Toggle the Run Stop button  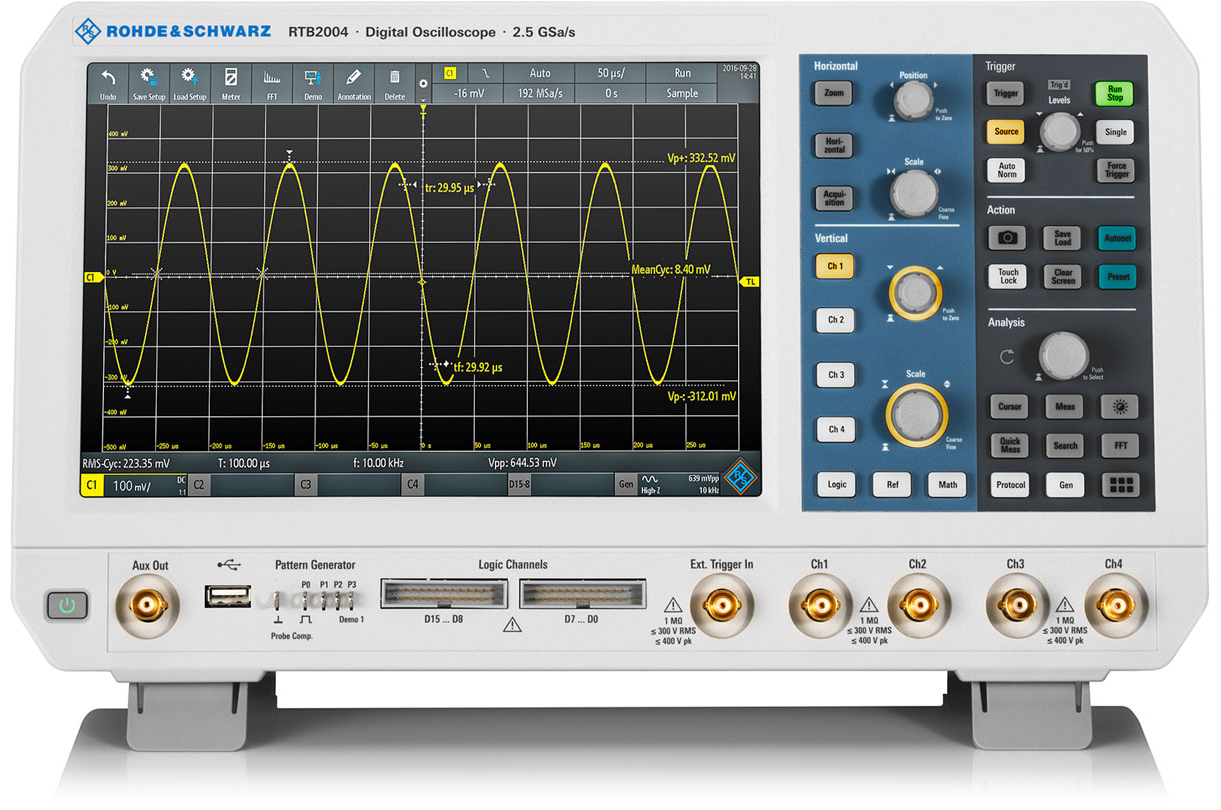[x=1114, y=93]
